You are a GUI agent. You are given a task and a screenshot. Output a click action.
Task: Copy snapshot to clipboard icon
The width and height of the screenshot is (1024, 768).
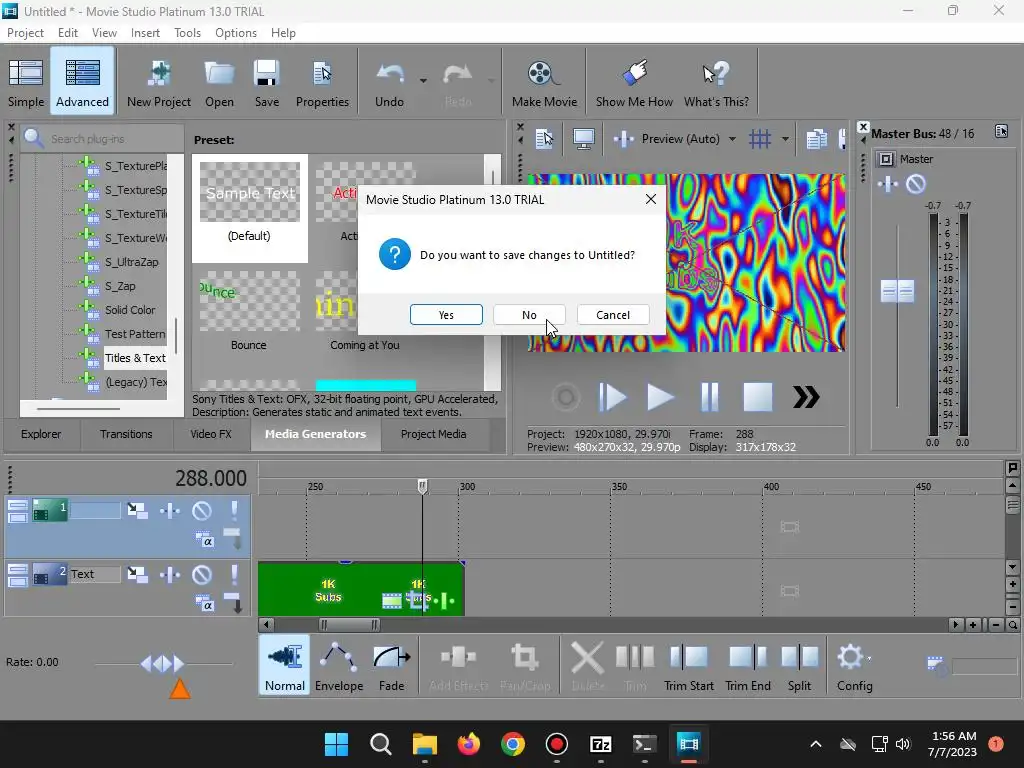click(x=816, y=138)
